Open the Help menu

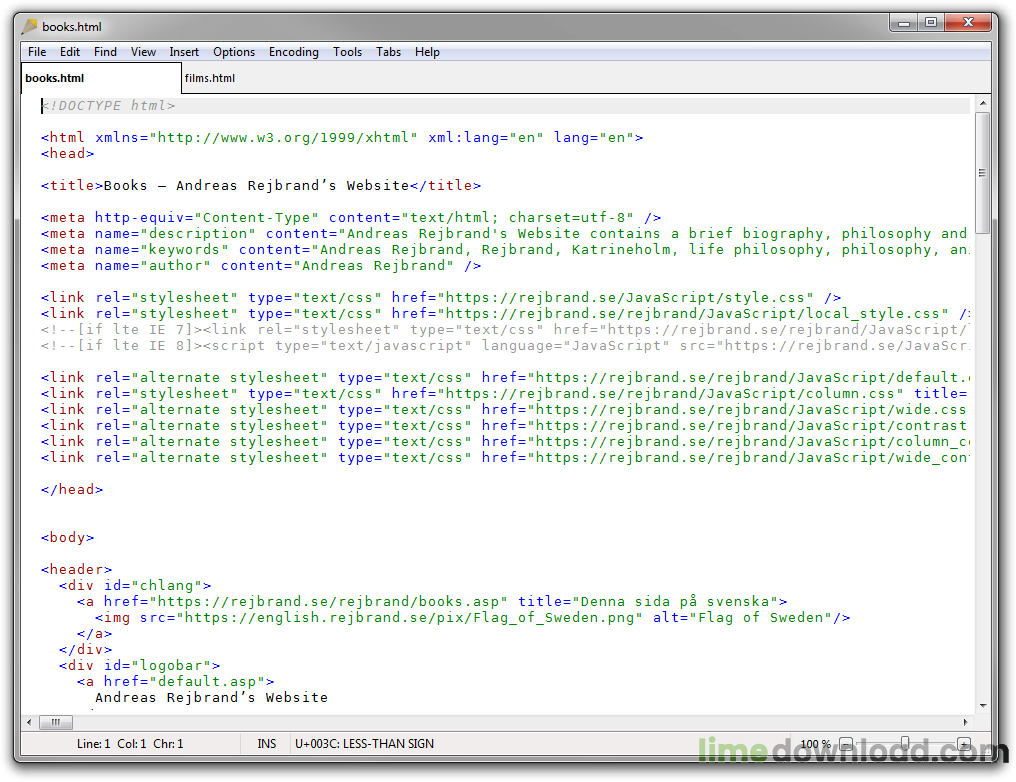(427, 52)
